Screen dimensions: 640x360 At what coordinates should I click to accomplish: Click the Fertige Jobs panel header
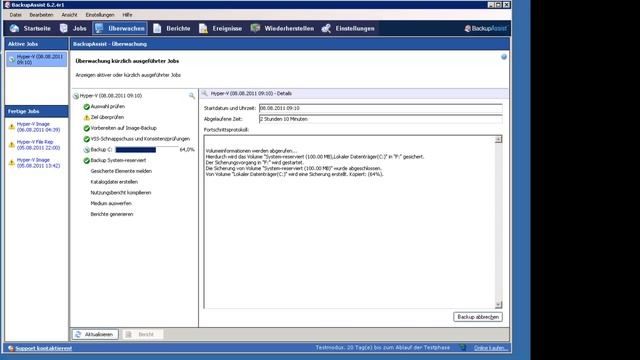point(36,111)
